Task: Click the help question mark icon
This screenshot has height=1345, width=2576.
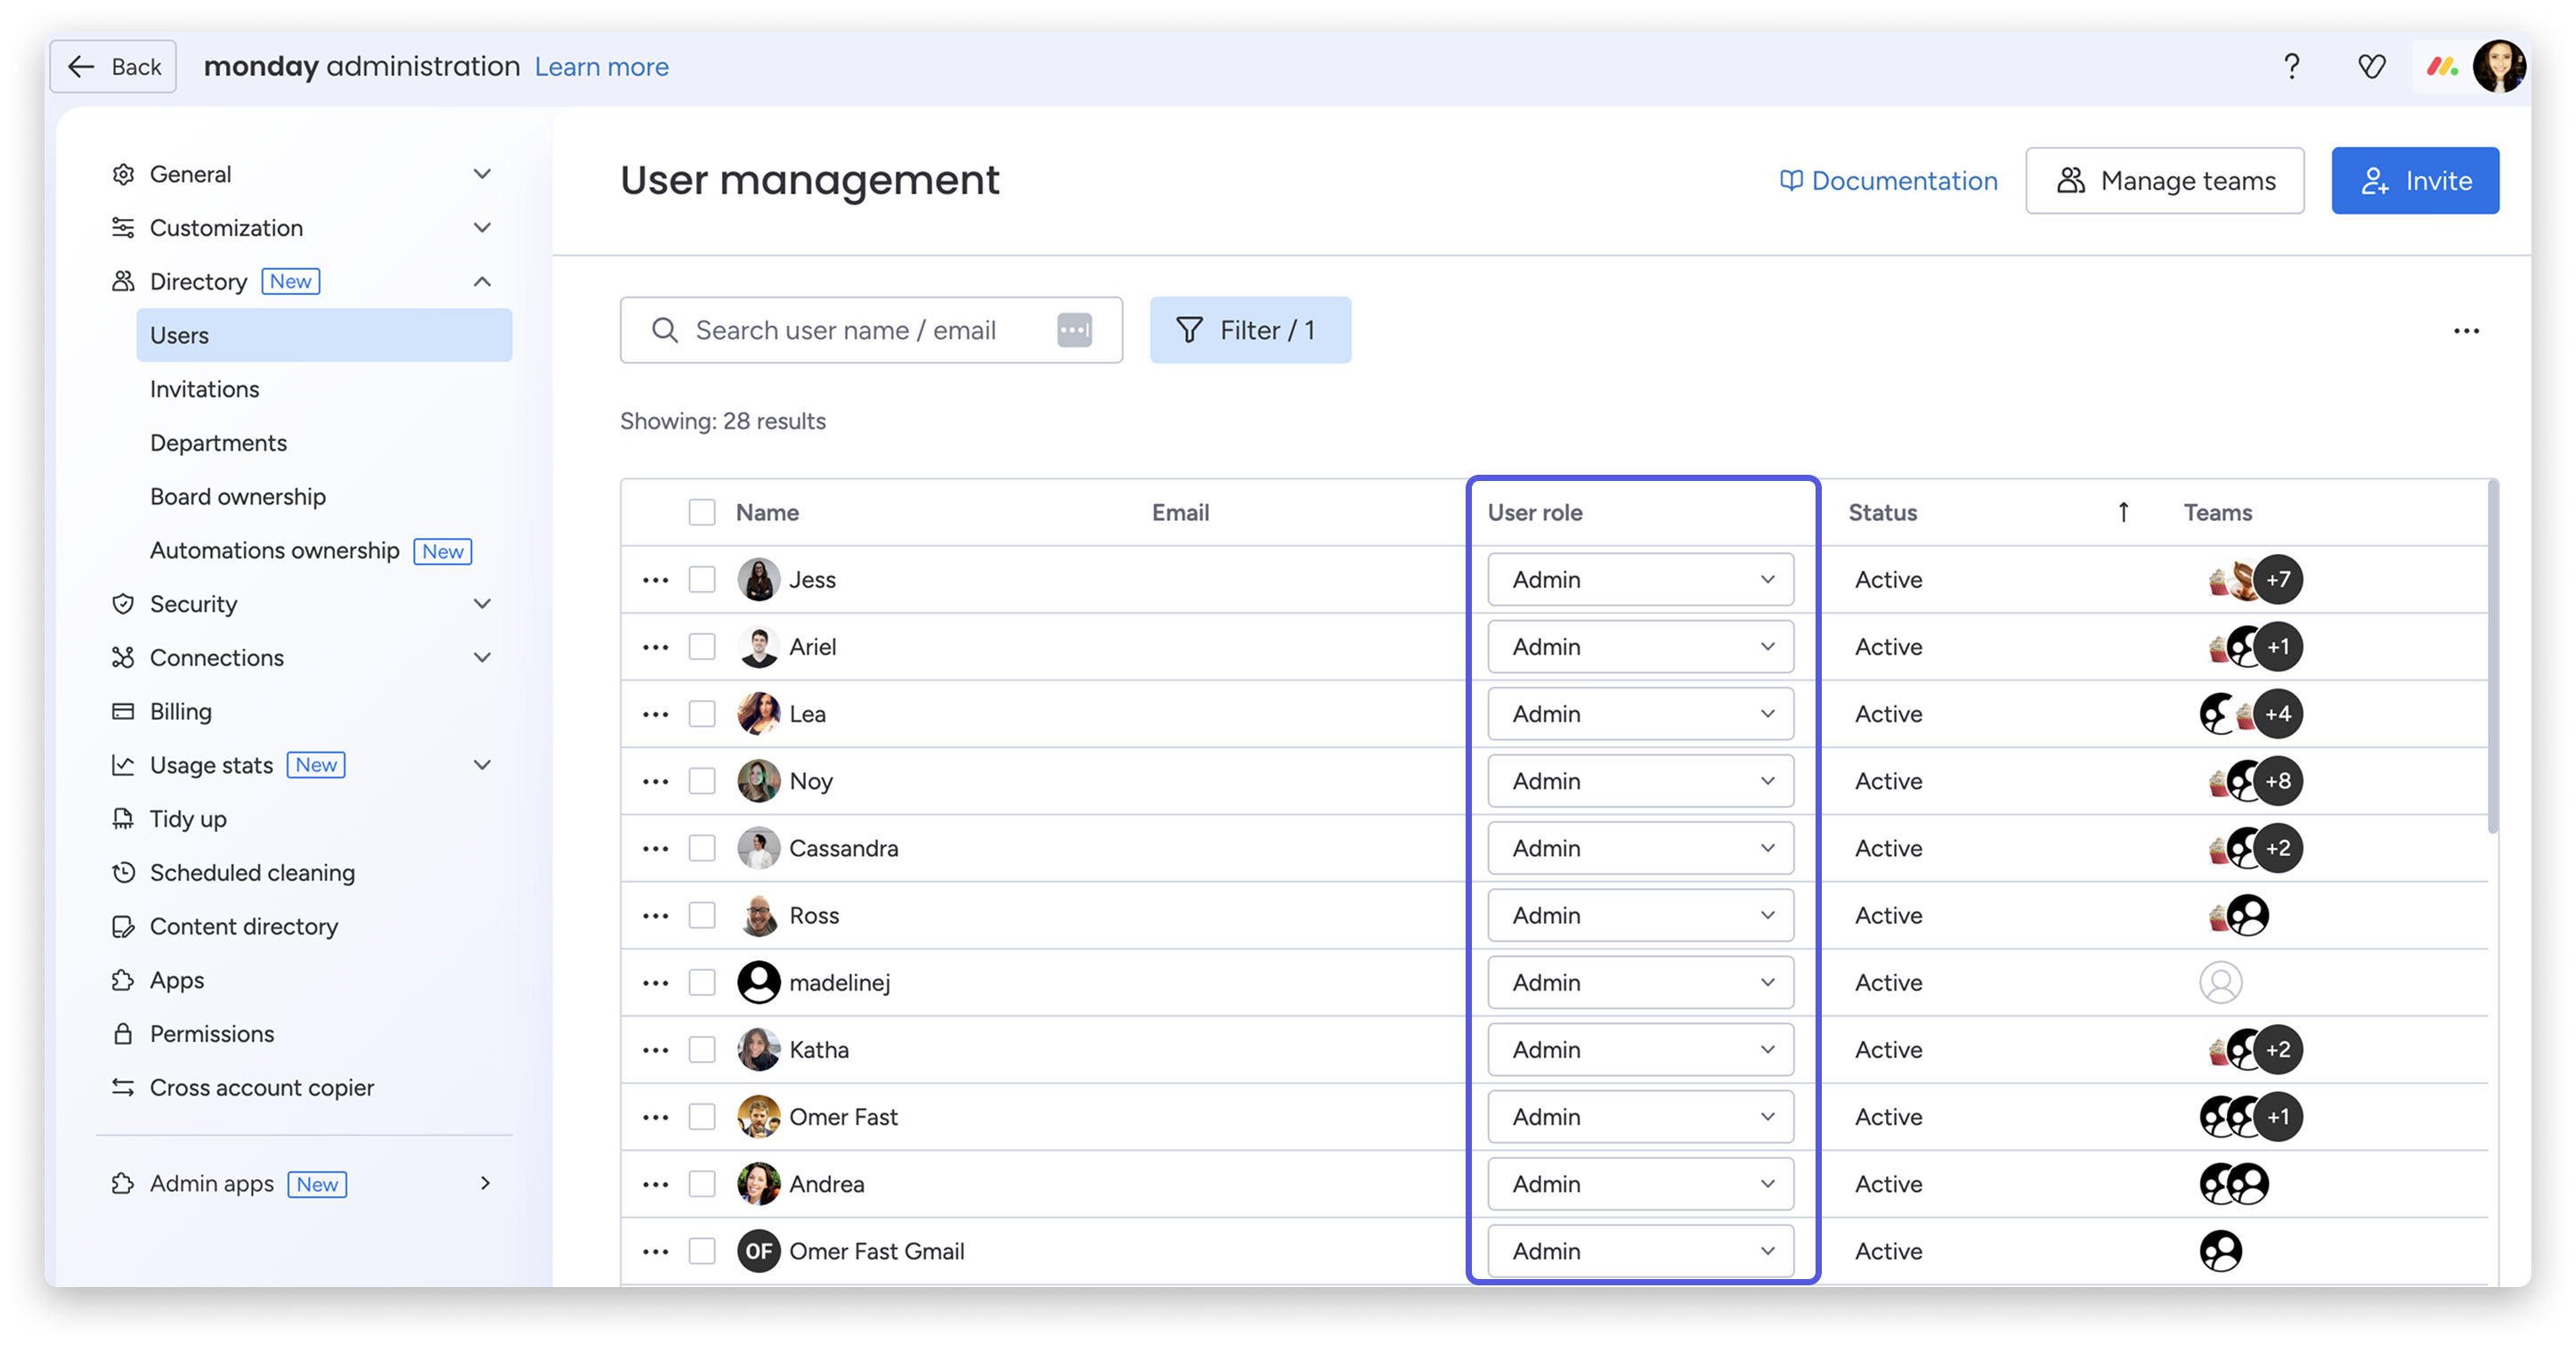Action: click(x=2291, y=67)
